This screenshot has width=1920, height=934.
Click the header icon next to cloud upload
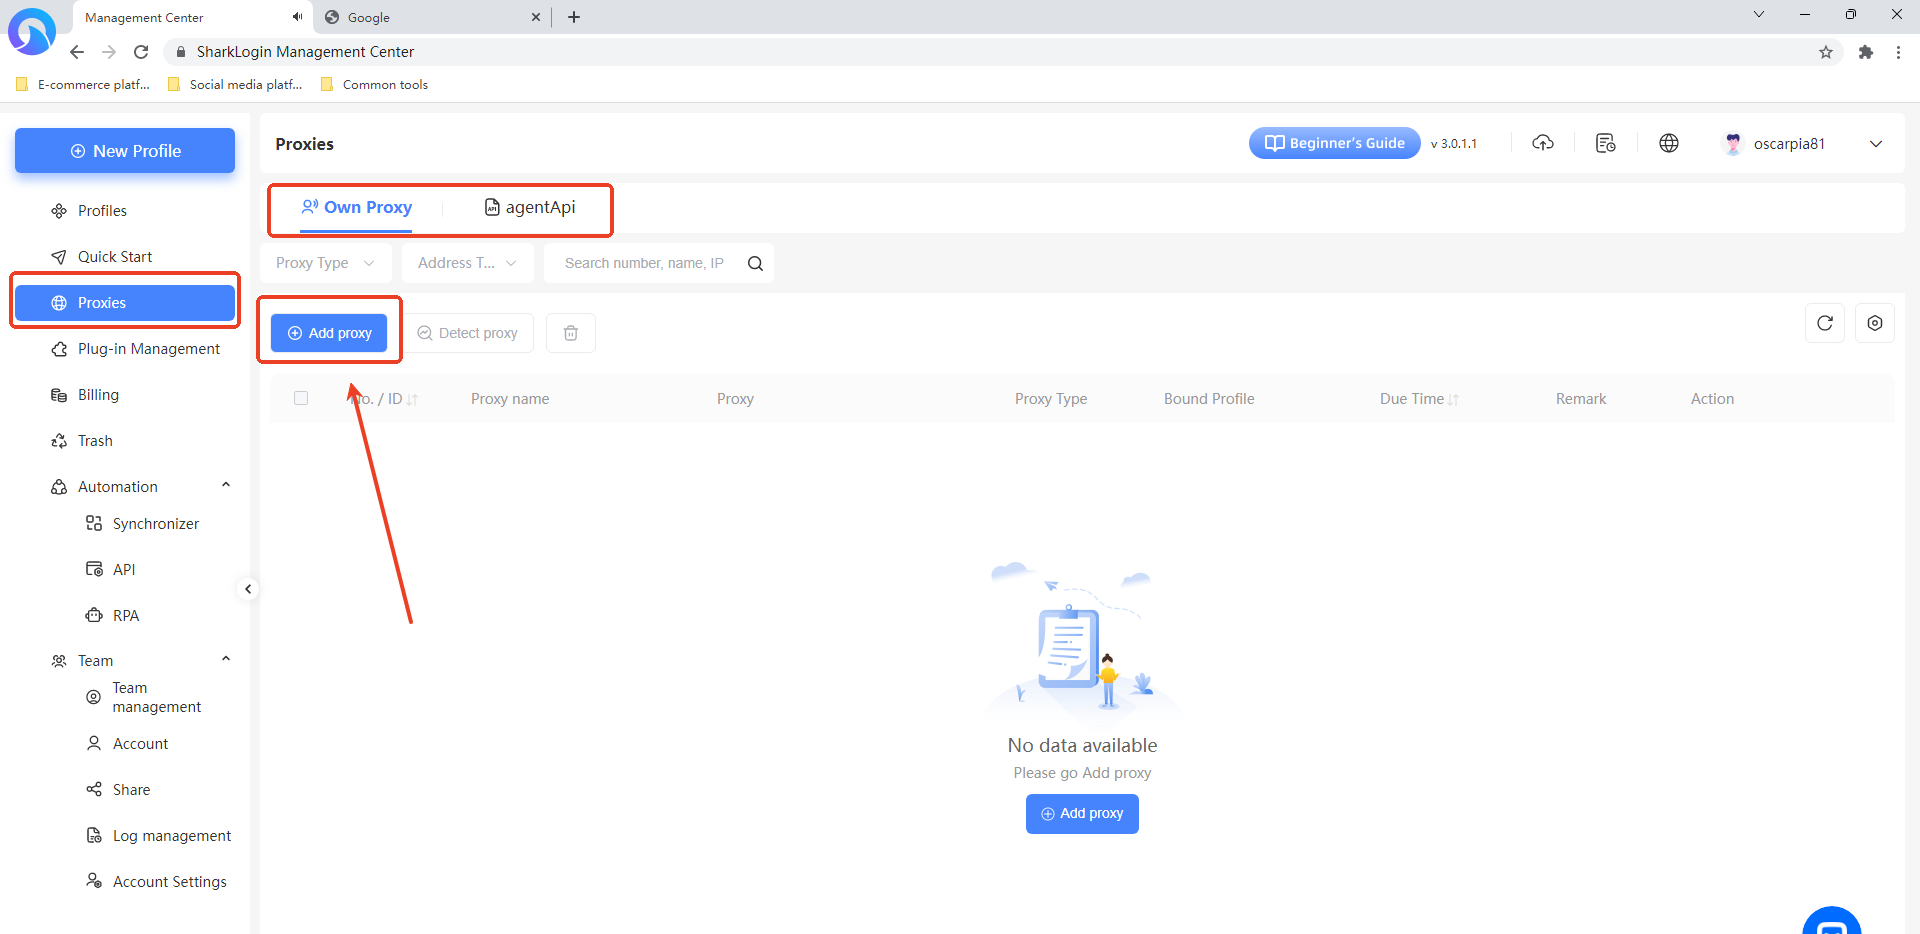[1605, 143]
